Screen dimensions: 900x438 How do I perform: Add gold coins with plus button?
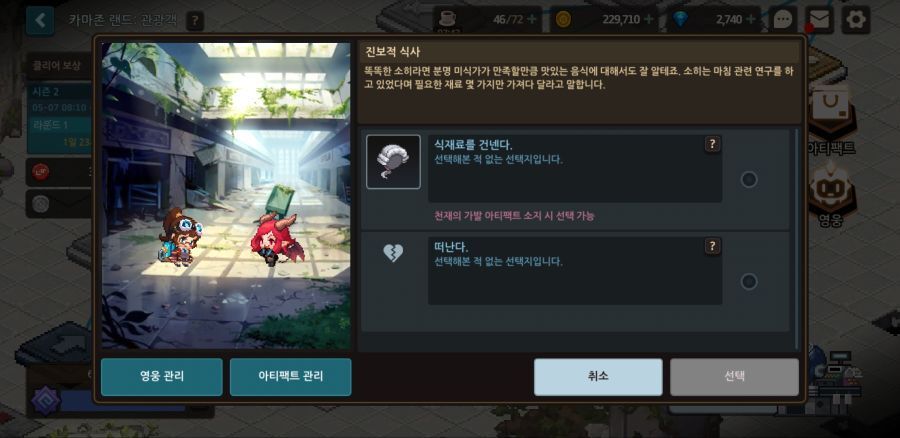click(x=649, y=20)
